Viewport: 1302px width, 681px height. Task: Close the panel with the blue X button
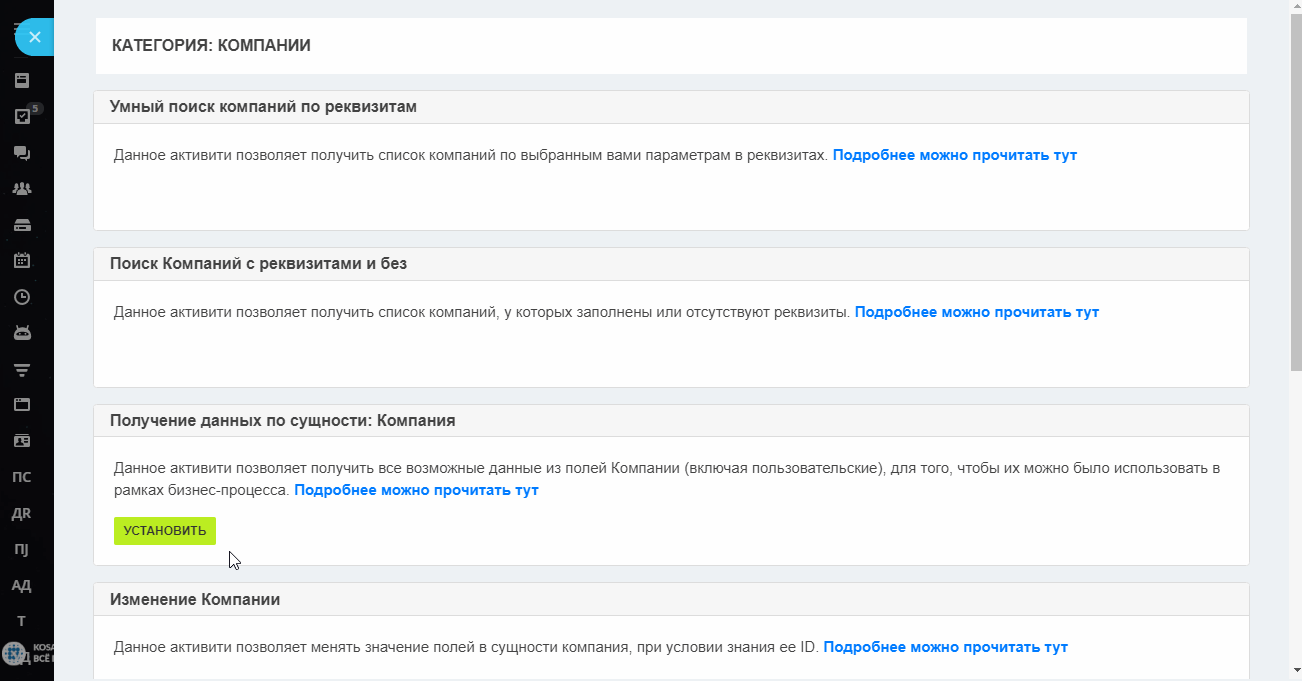pyautogui.click(x=34, y=37)
